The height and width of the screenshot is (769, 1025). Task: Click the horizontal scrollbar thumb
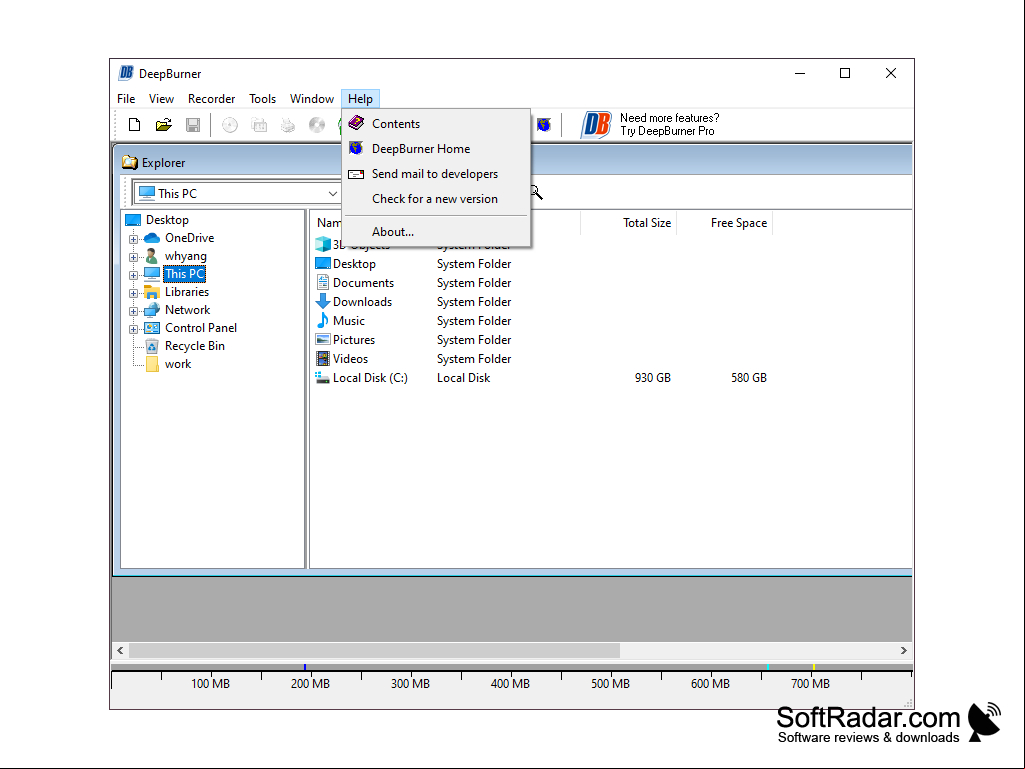374,651
